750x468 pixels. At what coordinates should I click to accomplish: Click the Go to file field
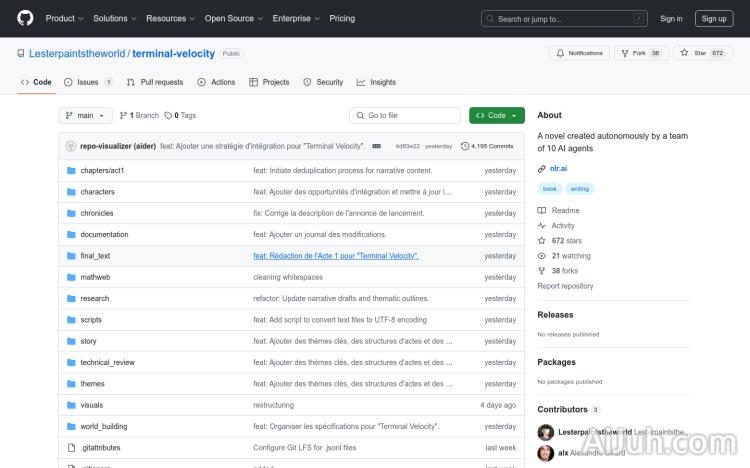point(404,115)
